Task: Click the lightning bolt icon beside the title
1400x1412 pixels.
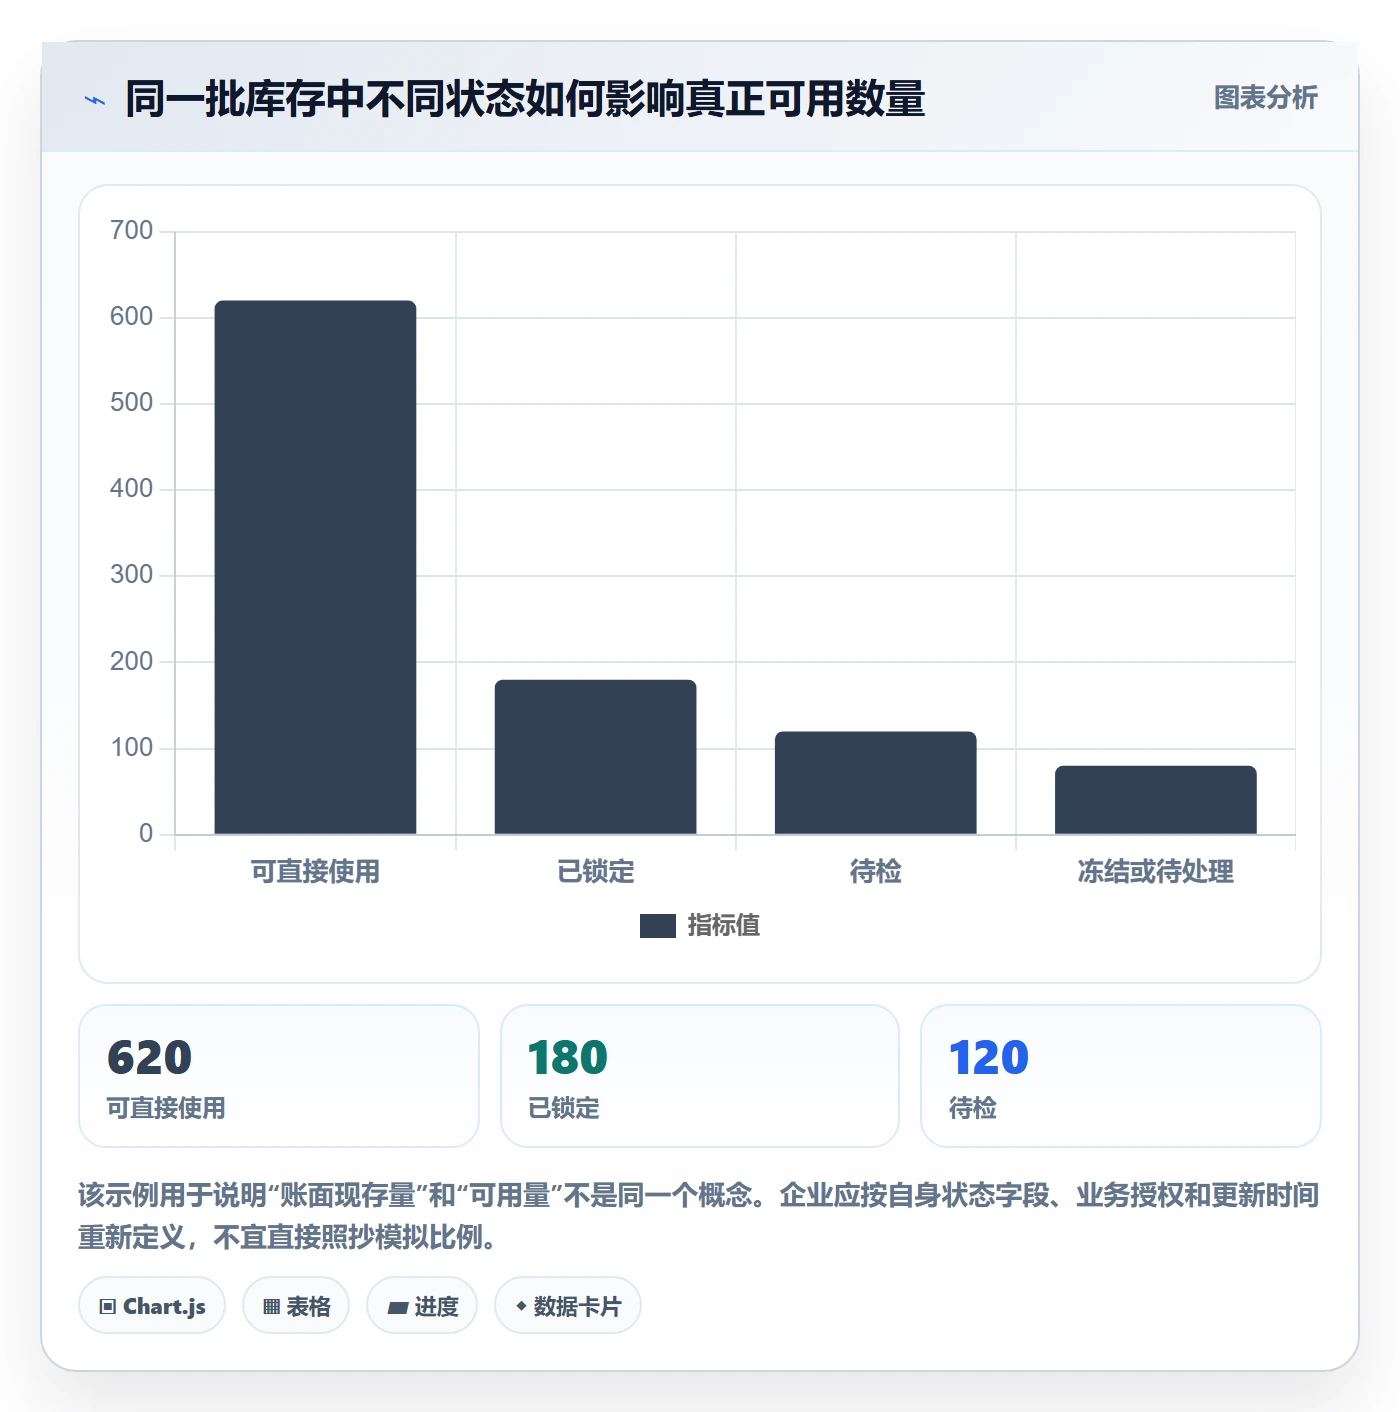Action: click(x=95, y=100)
